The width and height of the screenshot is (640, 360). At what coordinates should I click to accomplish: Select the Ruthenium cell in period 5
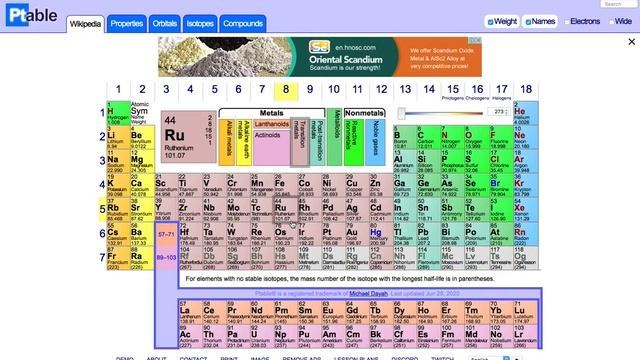[x=286, y=210]
